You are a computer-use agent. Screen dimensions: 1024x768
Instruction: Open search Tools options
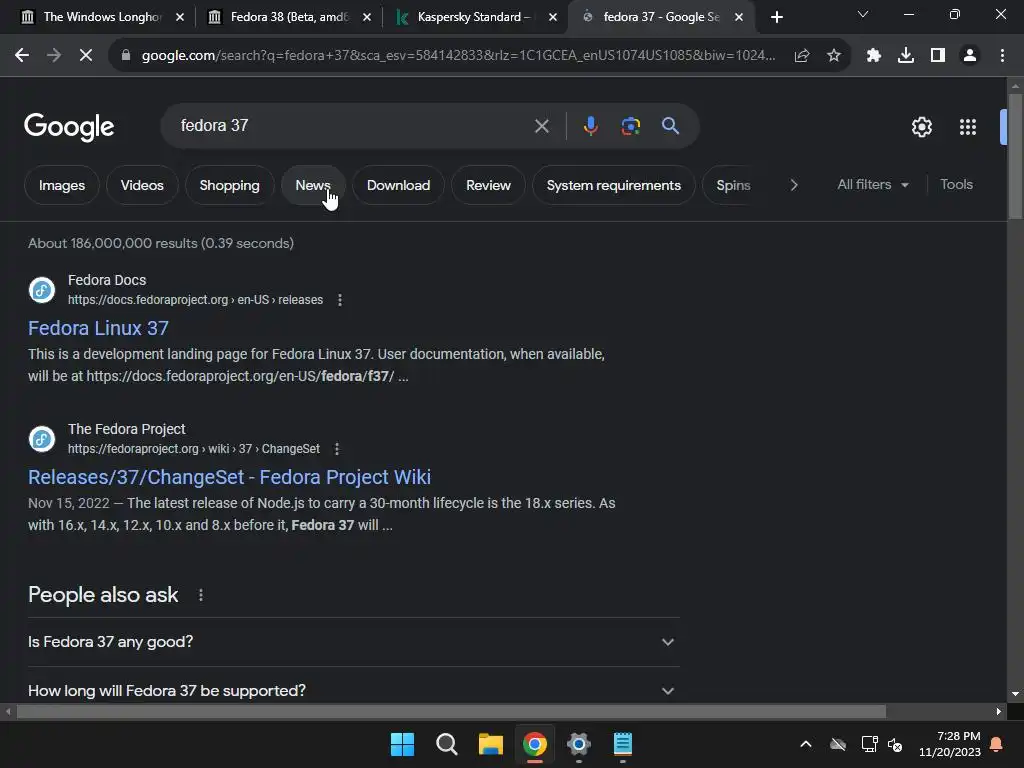pos(956,185)
